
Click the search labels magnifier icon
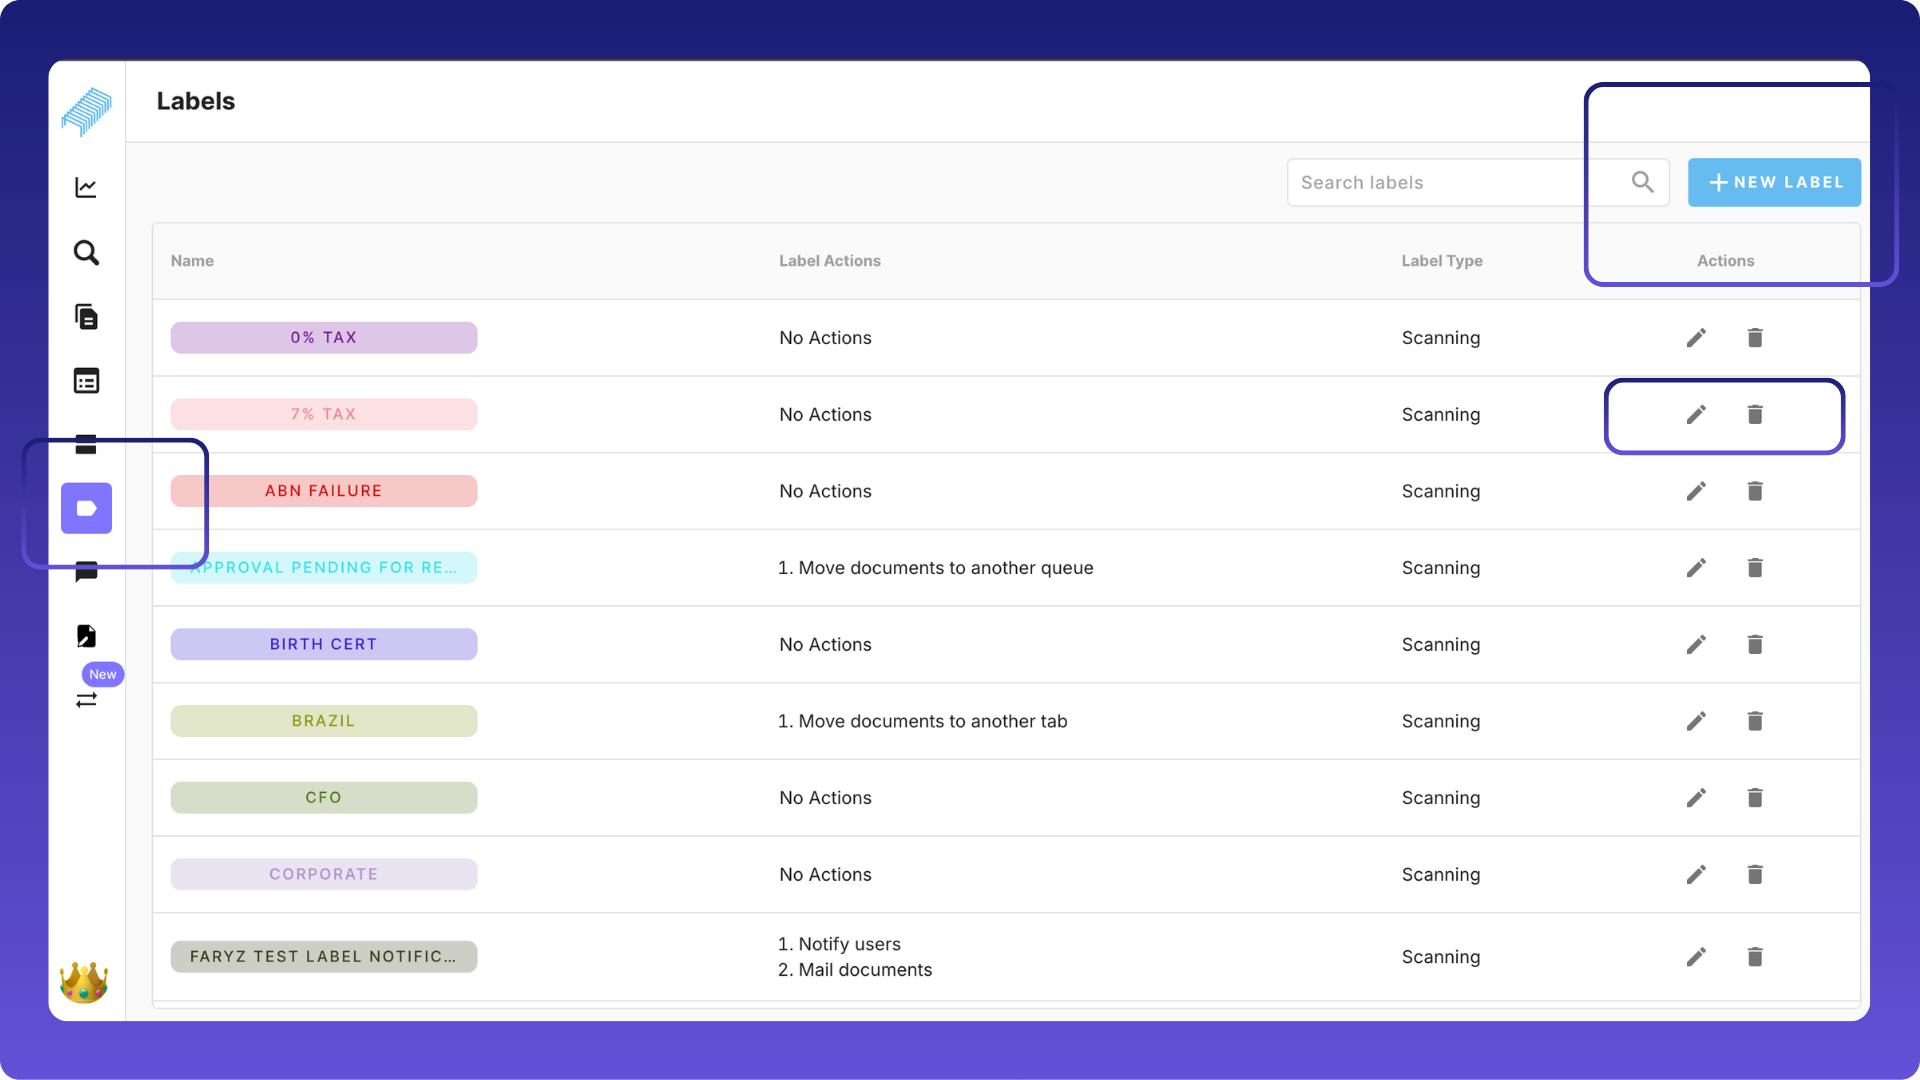point(1642,182)
